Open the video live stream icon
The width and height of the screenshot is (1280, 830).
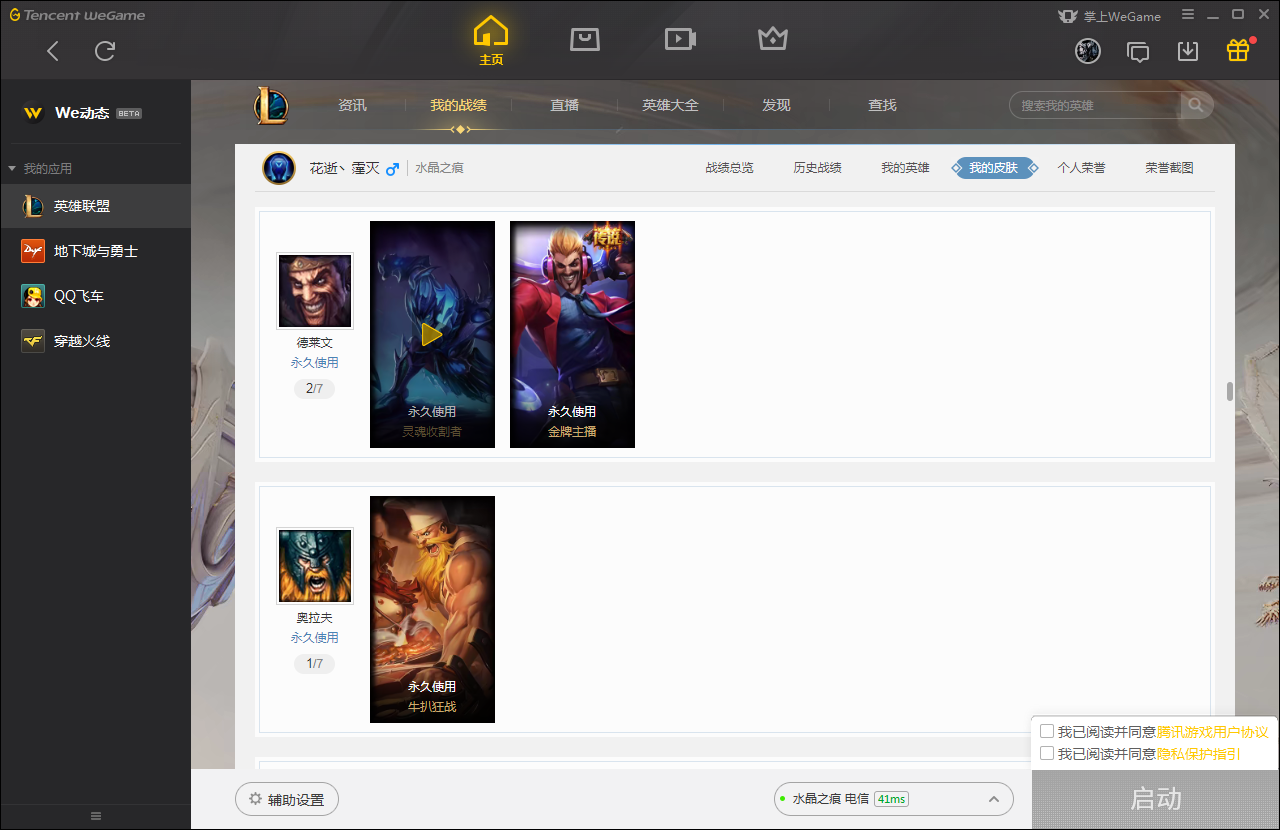coord(680,39)
